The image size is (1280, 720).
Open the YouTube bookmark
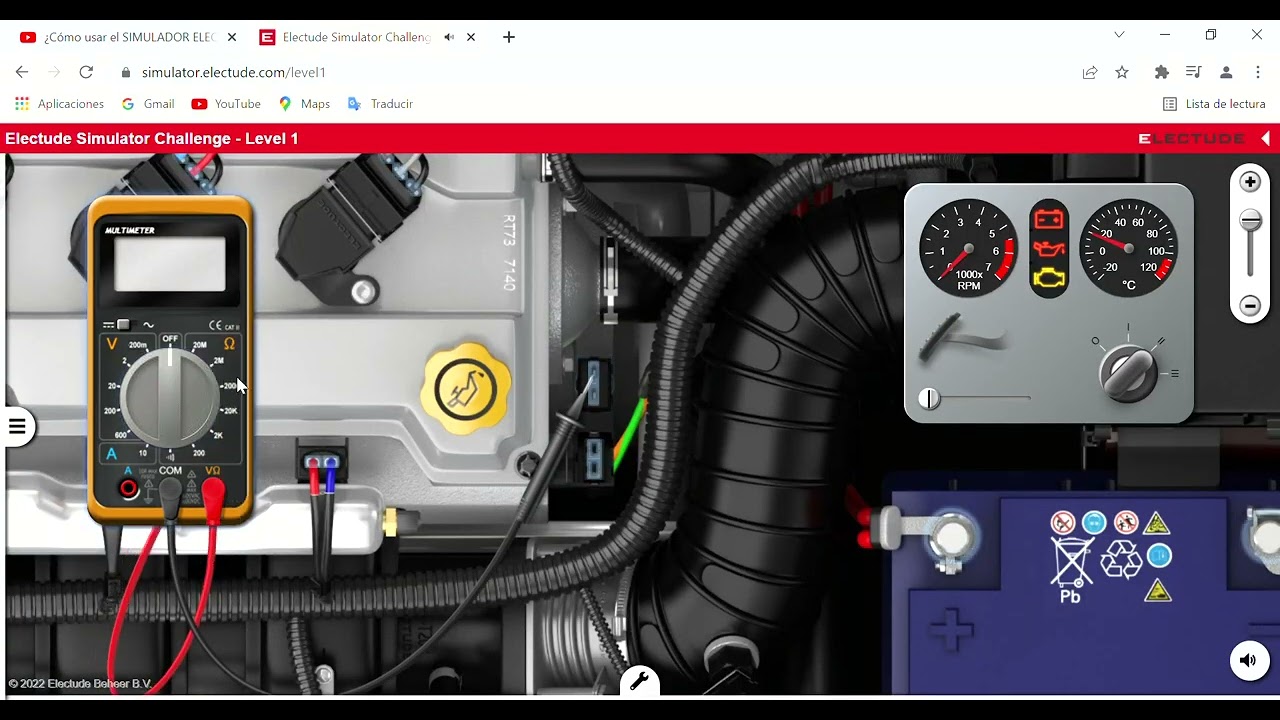[x=226, y=104]
